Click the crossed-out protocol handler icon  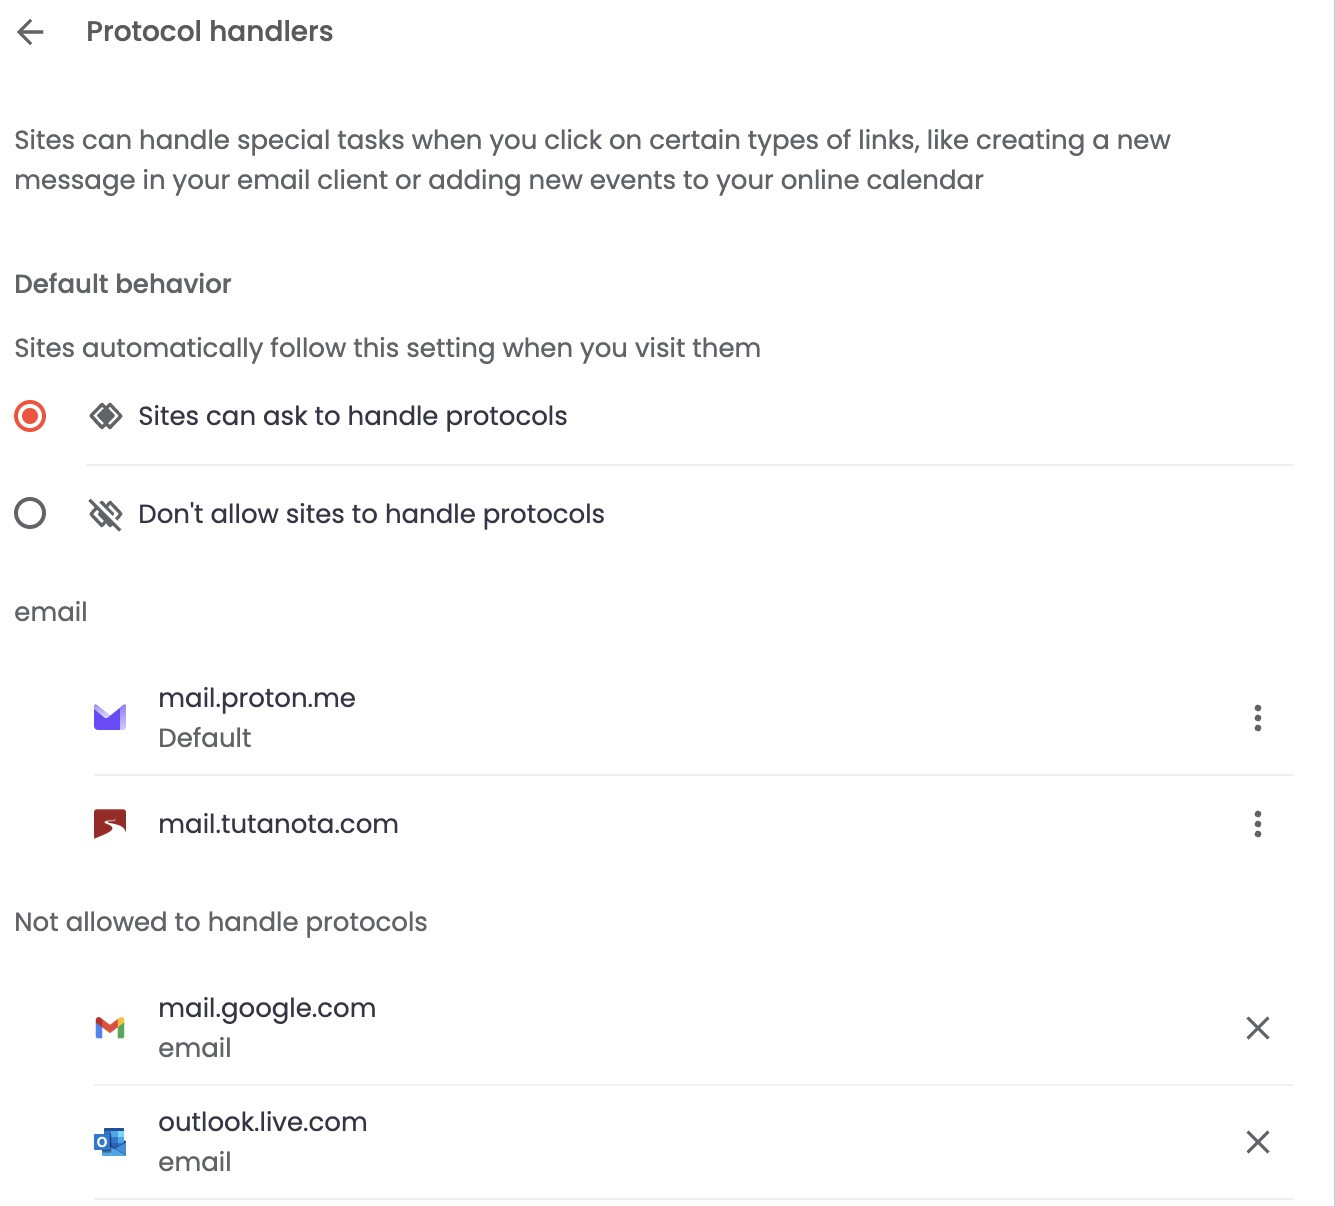point(106,514)
